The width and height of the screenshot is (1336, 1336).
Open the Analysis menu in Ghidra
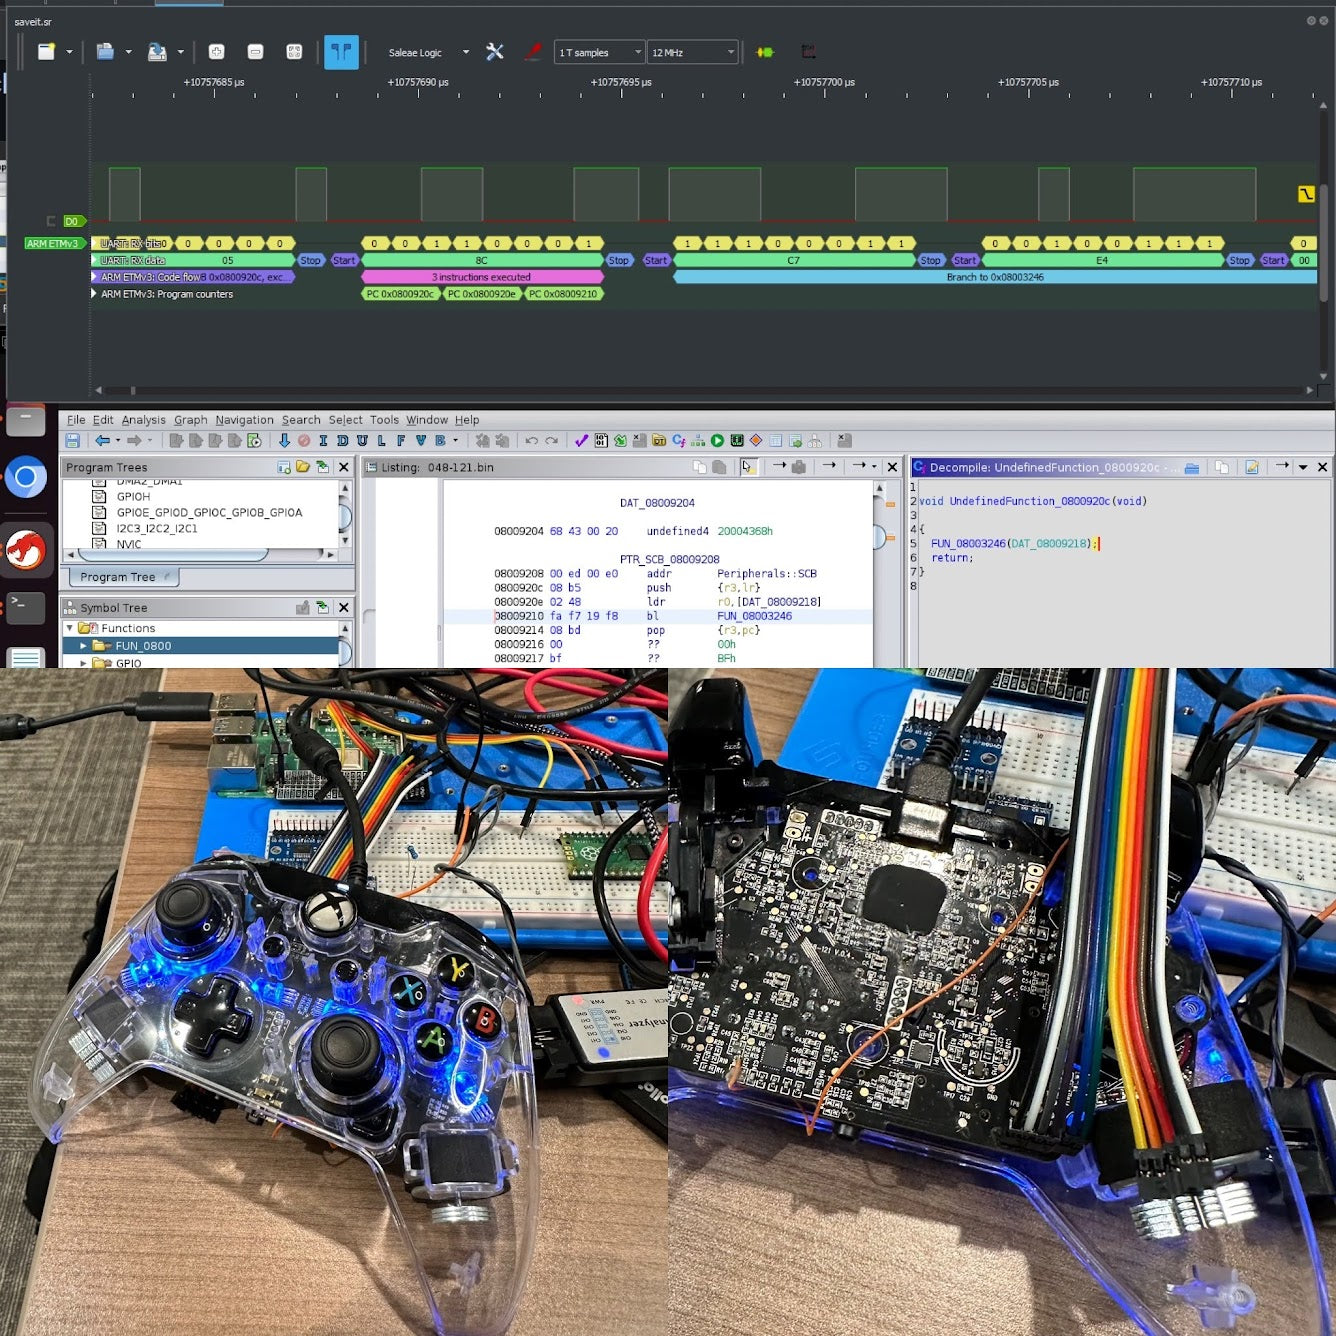(x=144, y=420)
